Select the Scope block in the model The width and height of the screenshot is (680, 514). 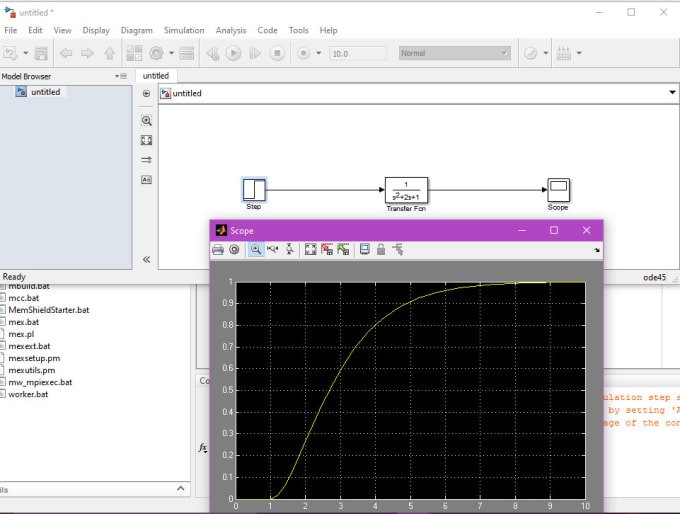point(558,190)
